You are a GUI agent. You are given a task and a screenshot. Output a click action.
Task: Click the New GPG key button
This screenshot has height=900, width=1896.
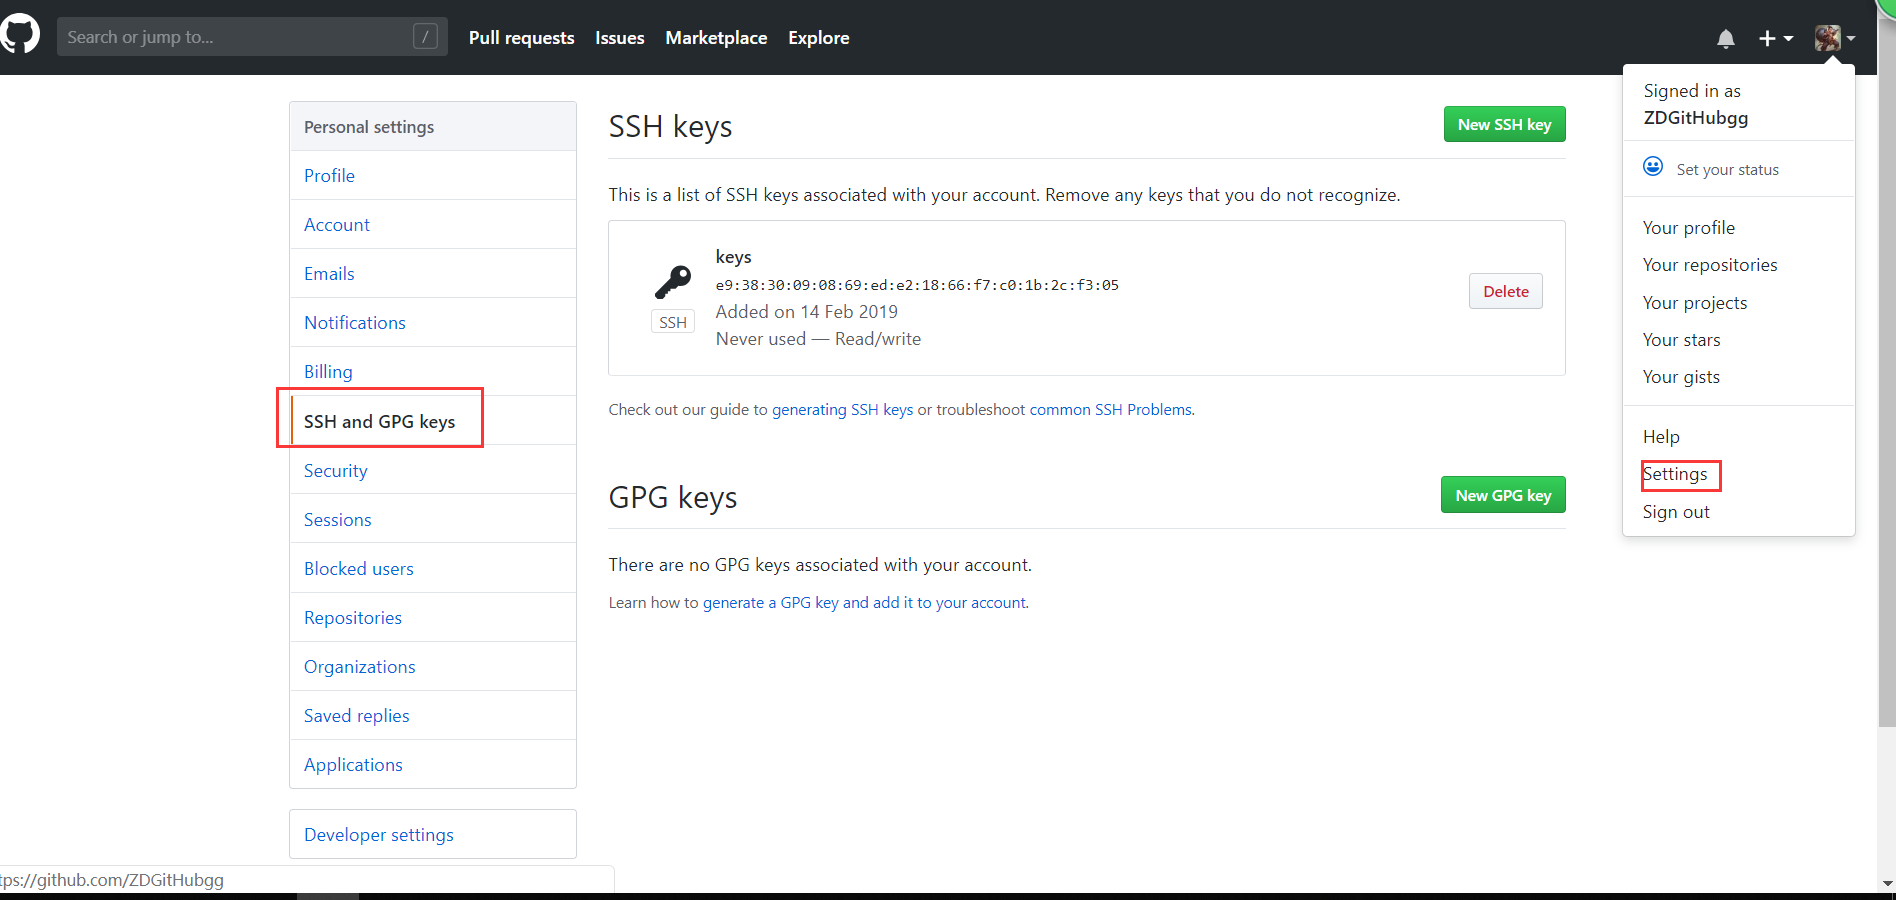pos(1503,495)
